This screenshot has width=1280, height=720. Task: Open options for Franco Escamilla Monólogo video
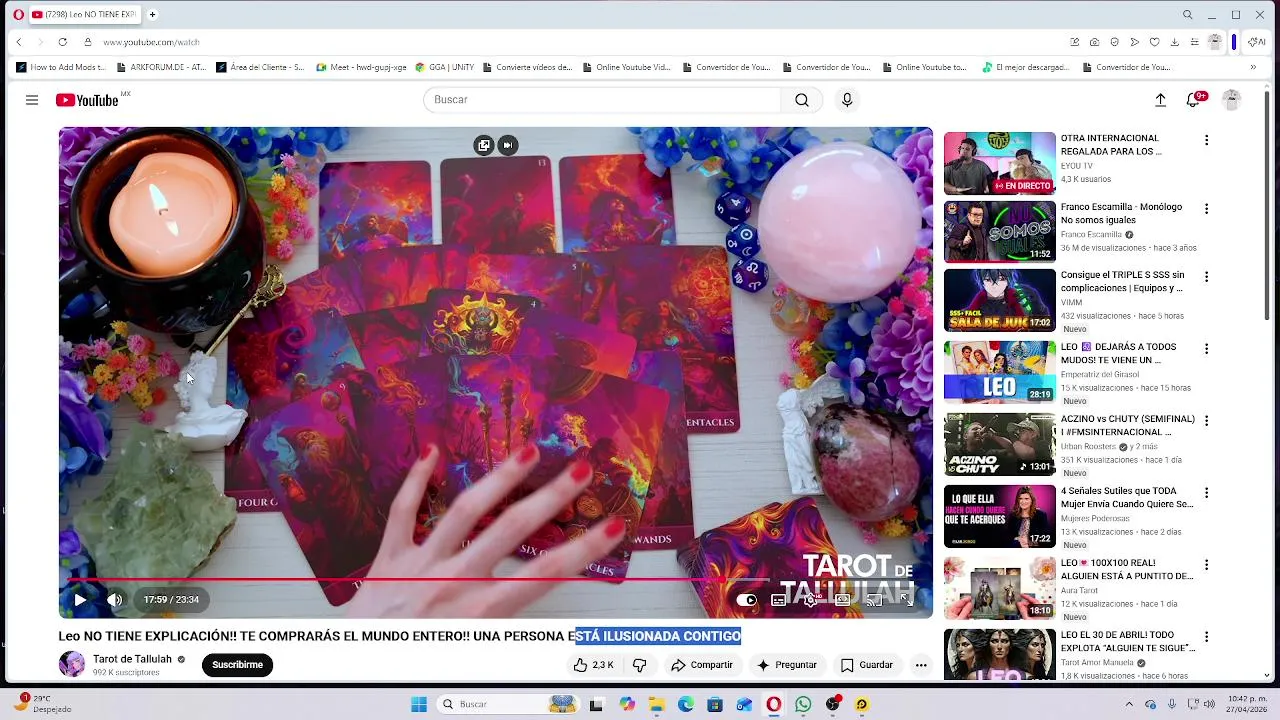(1206, 209)
